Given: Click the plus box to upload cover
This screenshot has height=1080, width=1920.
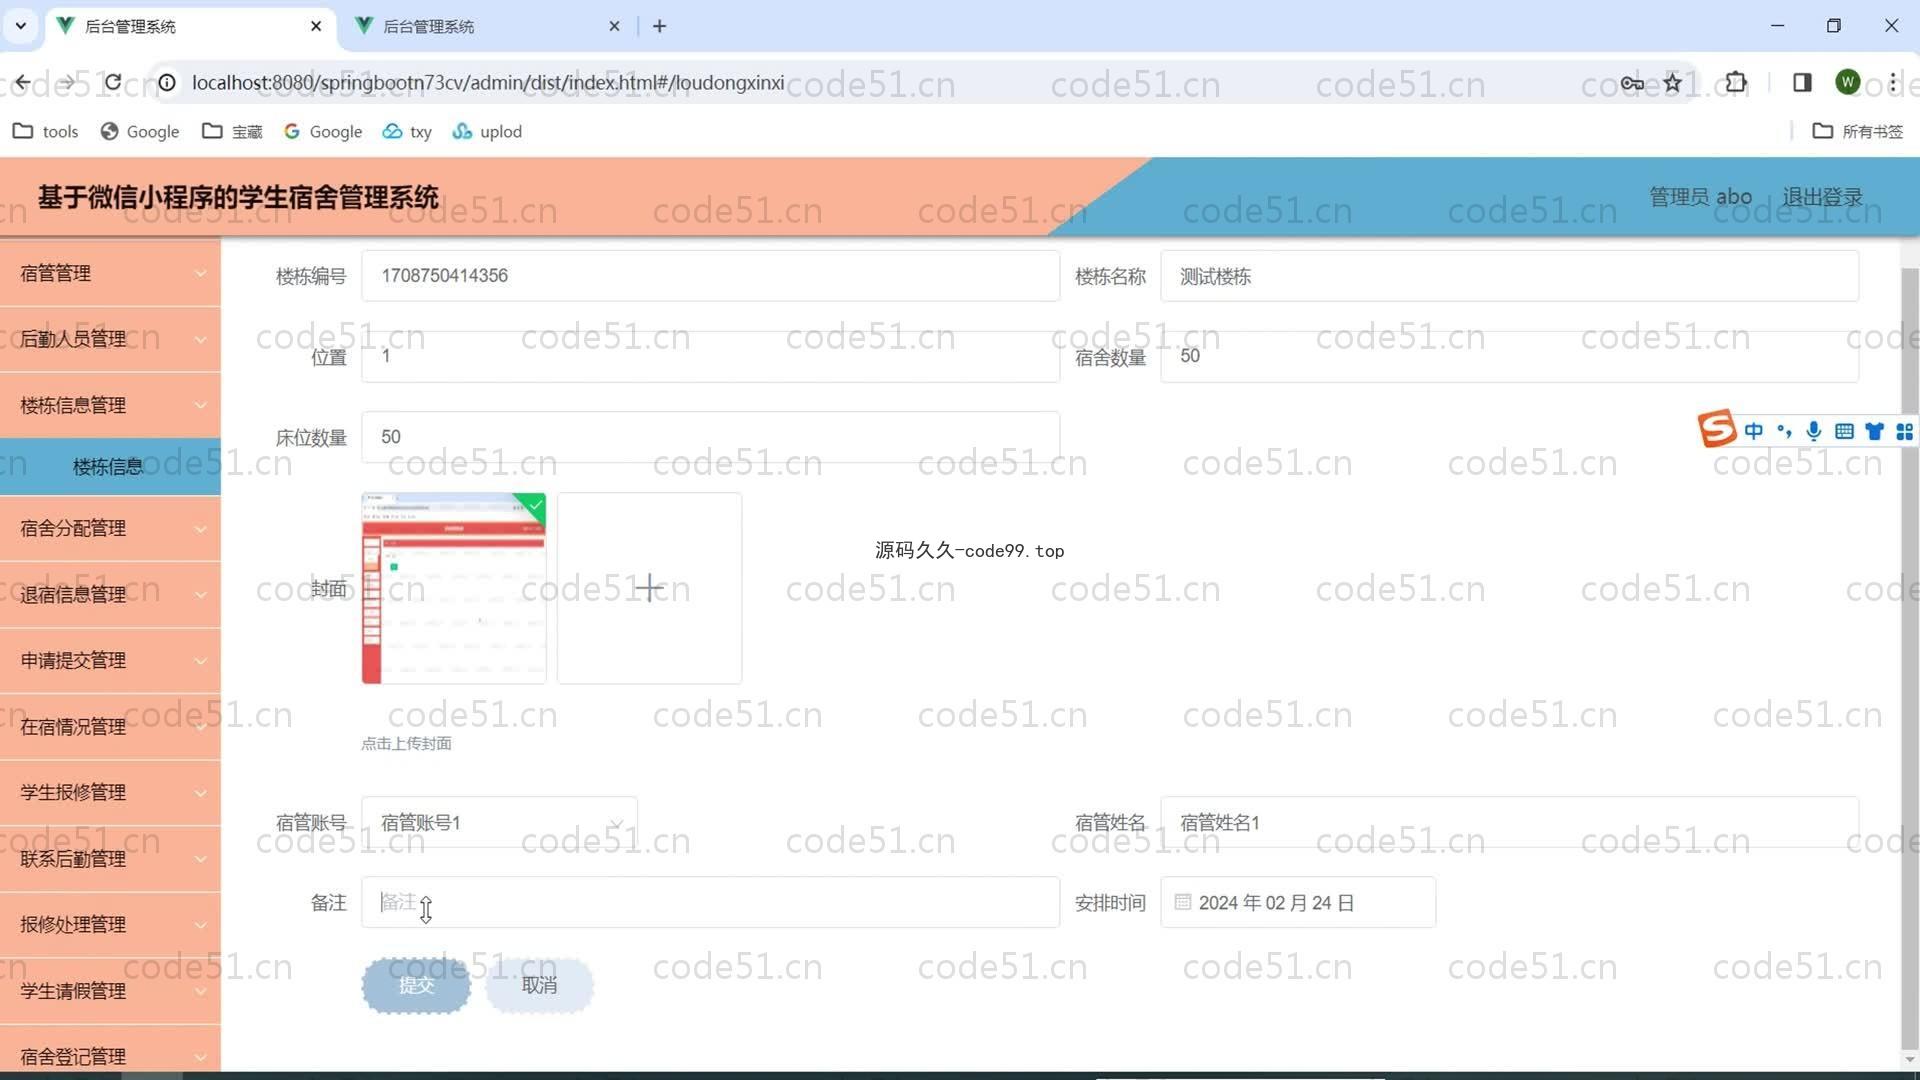Looking at the screenshot, I should (649, 588).
